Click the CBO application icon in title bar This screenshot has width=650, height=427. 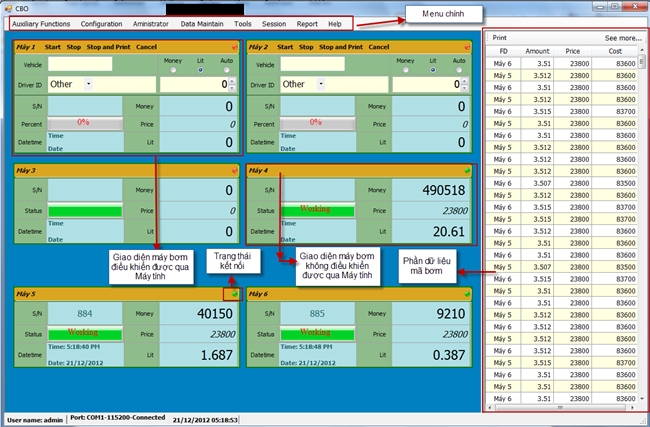point(9,8)
